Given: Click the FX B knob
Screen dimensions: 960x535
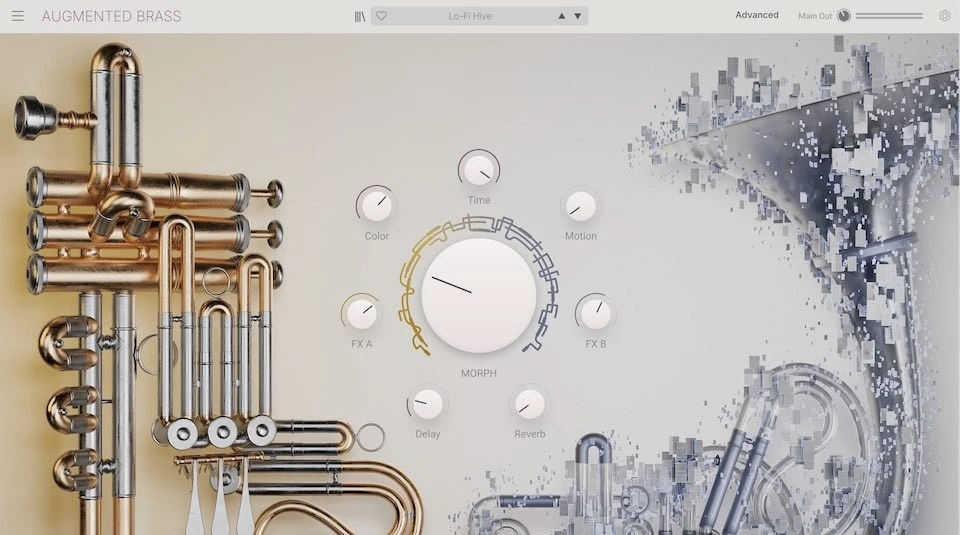Looking at the screenshot, I should click(596, 314).
